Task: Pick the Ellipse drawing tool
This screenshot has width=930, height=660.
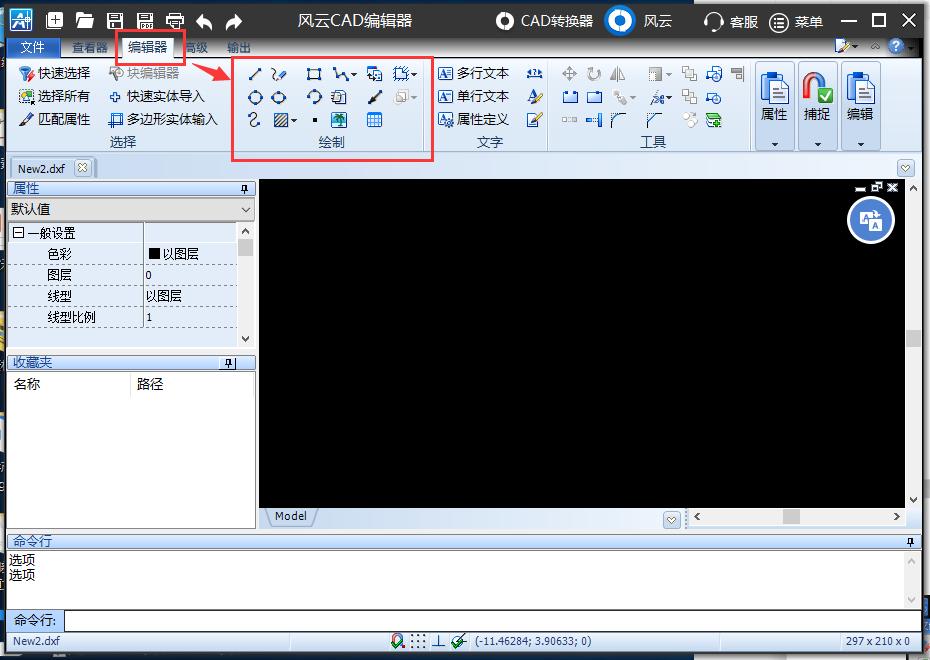Action: (278, 97)
